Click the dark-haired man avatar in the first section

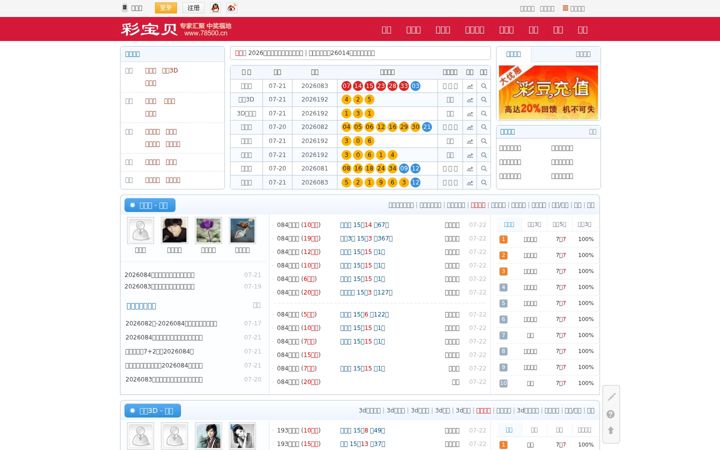click(x=174, y=231)
